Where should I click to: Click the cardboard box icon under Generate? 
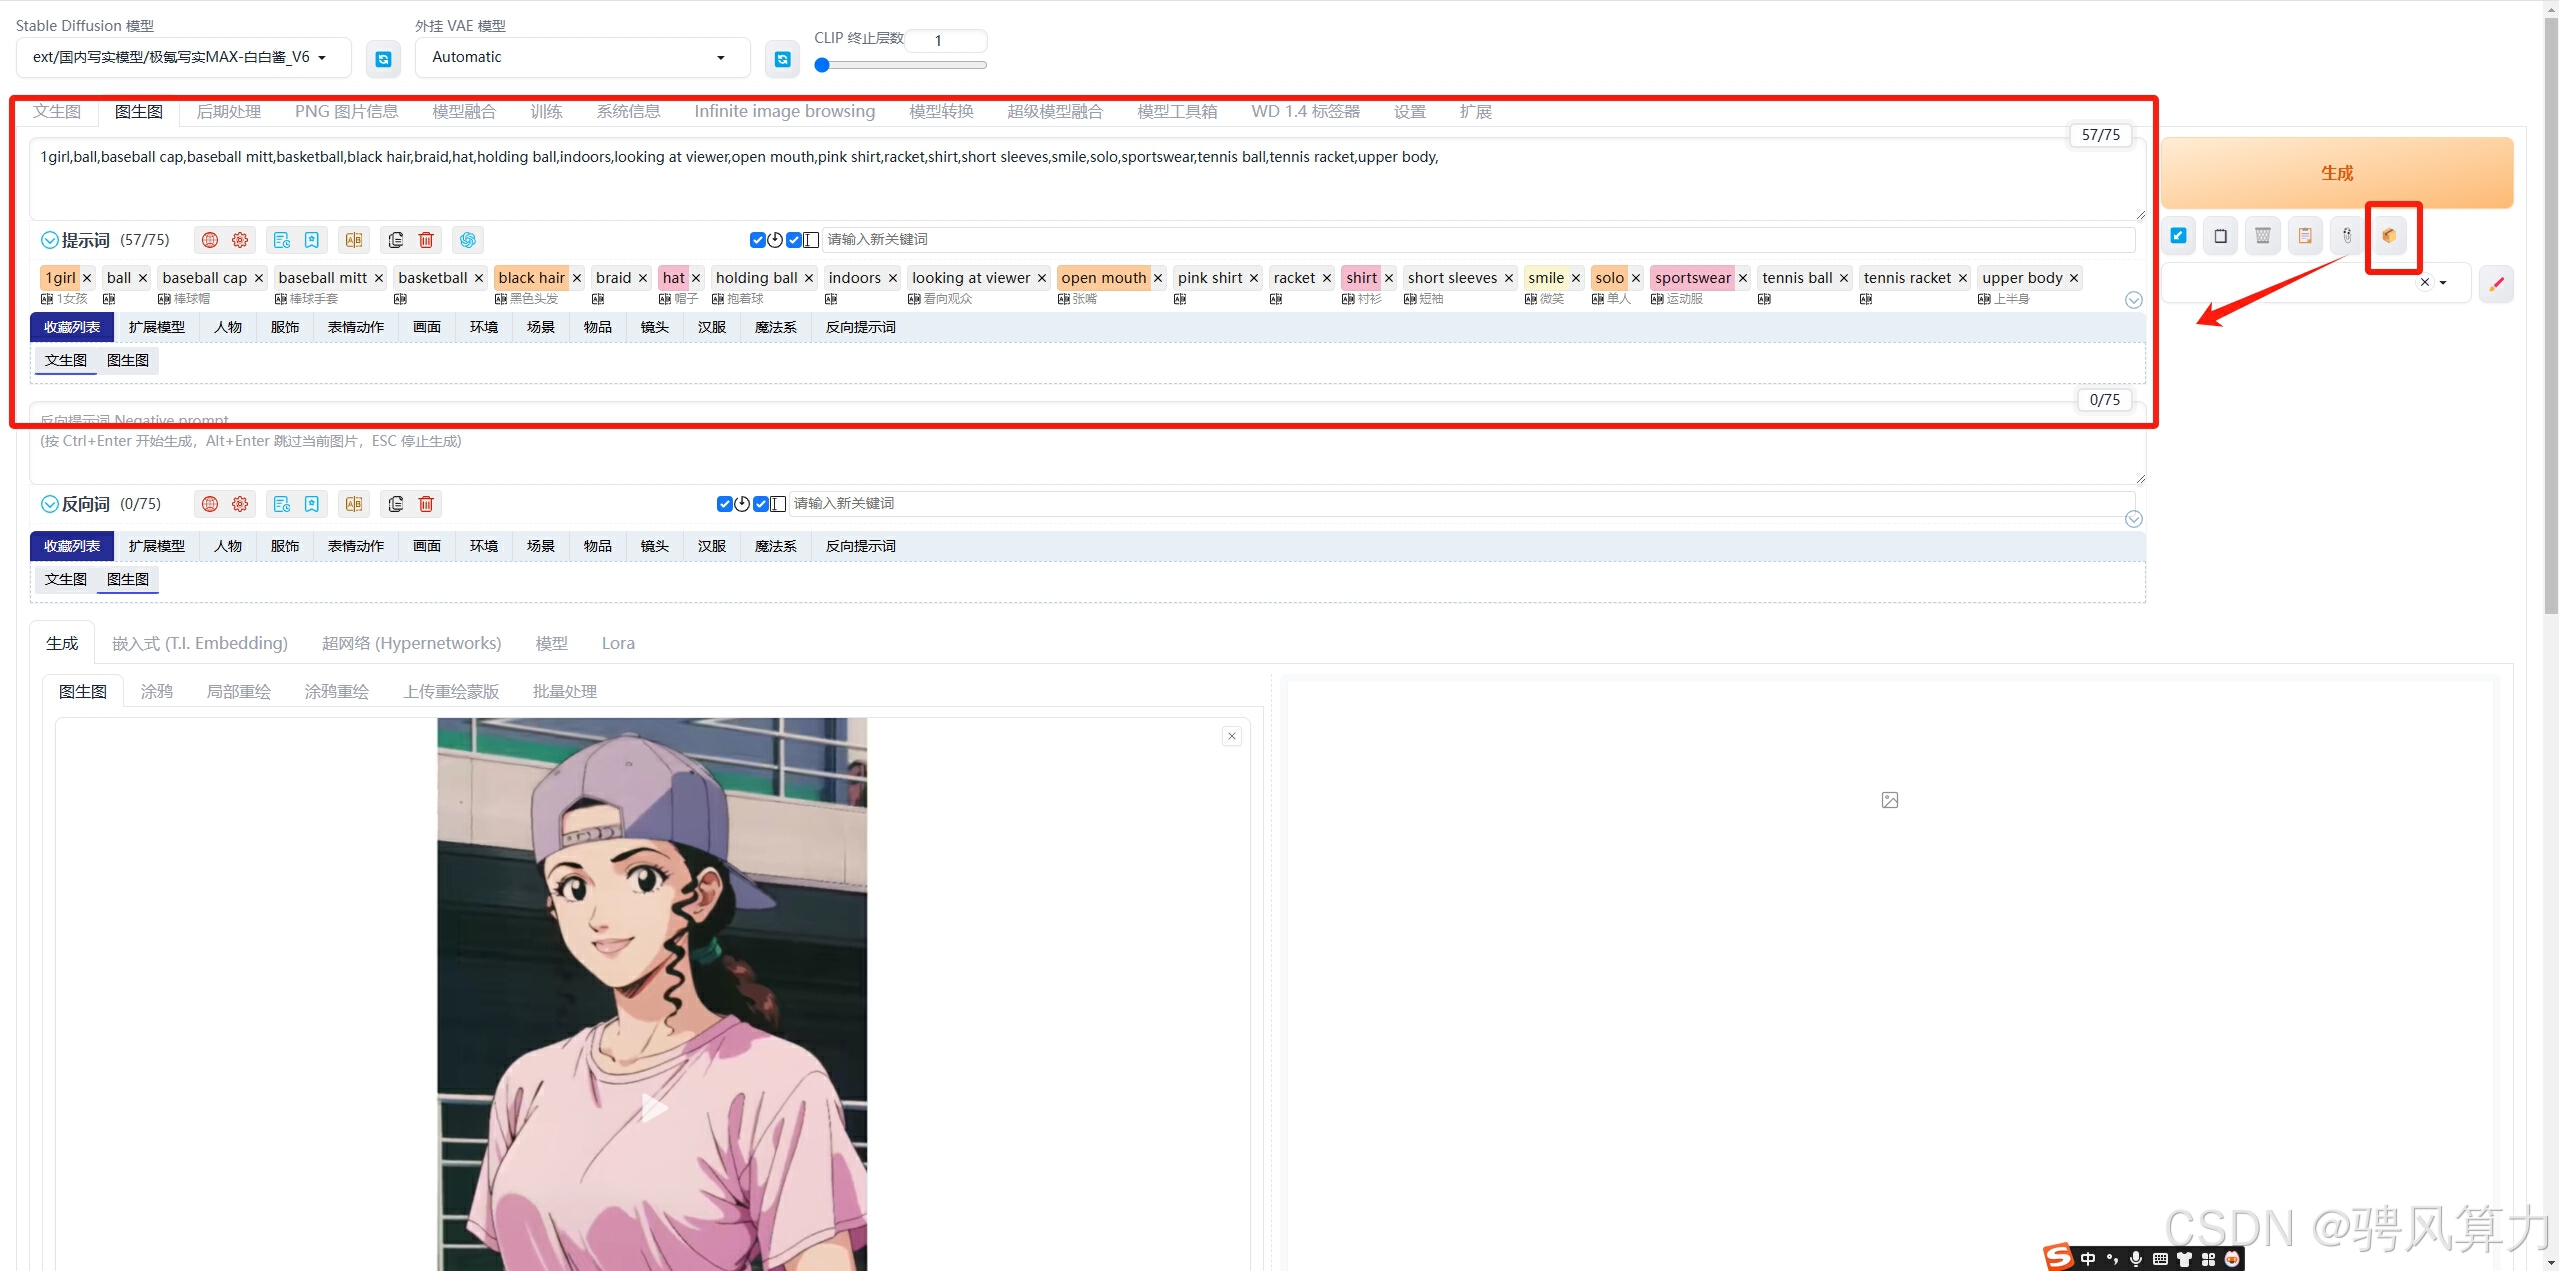[x=2389, y=236]
